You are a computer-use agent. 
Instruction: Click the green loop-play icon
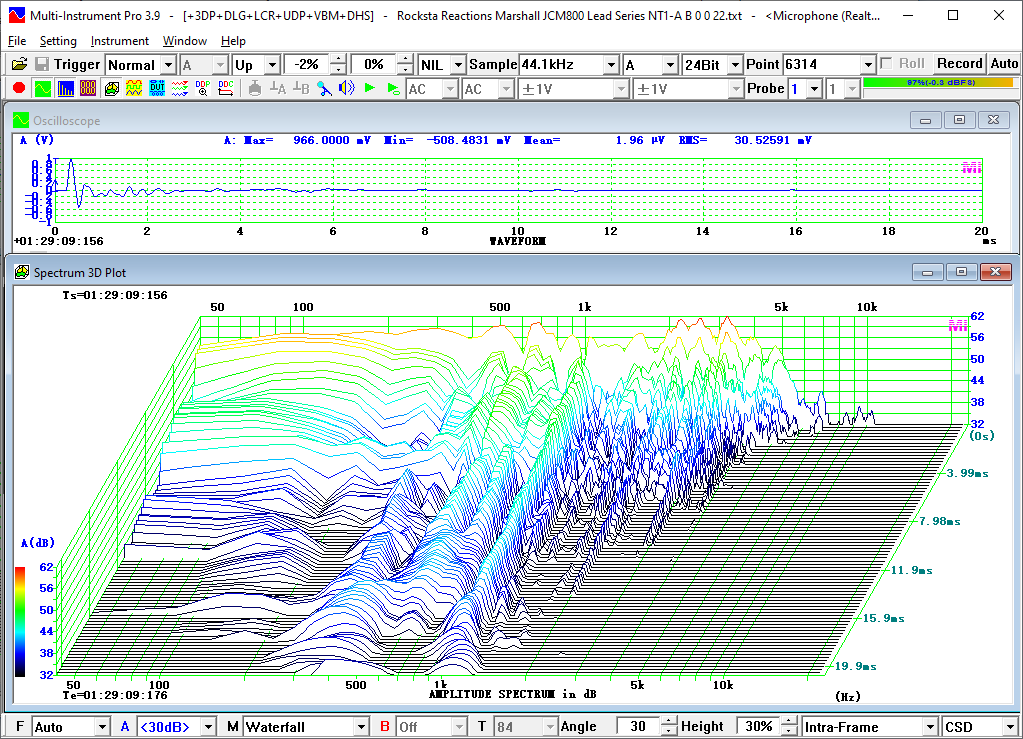393,88
